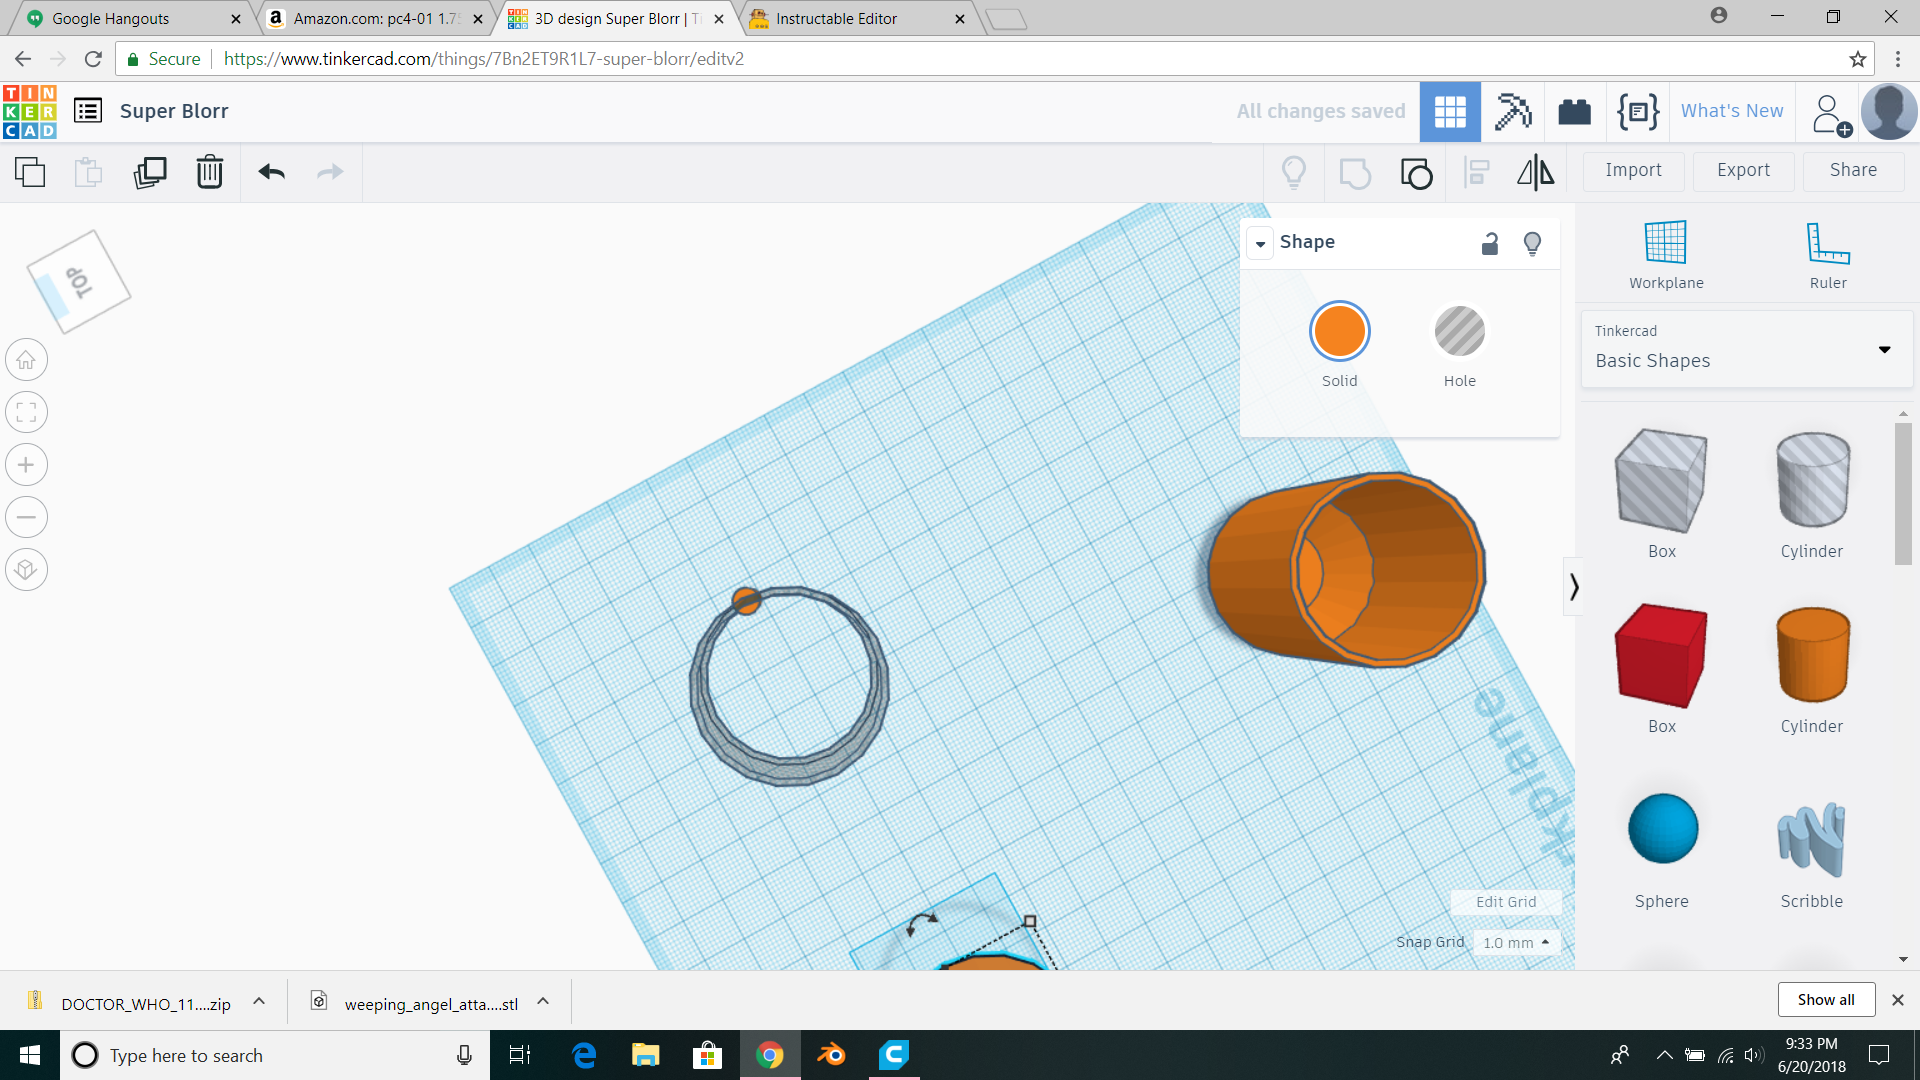Click the Ungroup shapes icon

(1416, 173)
